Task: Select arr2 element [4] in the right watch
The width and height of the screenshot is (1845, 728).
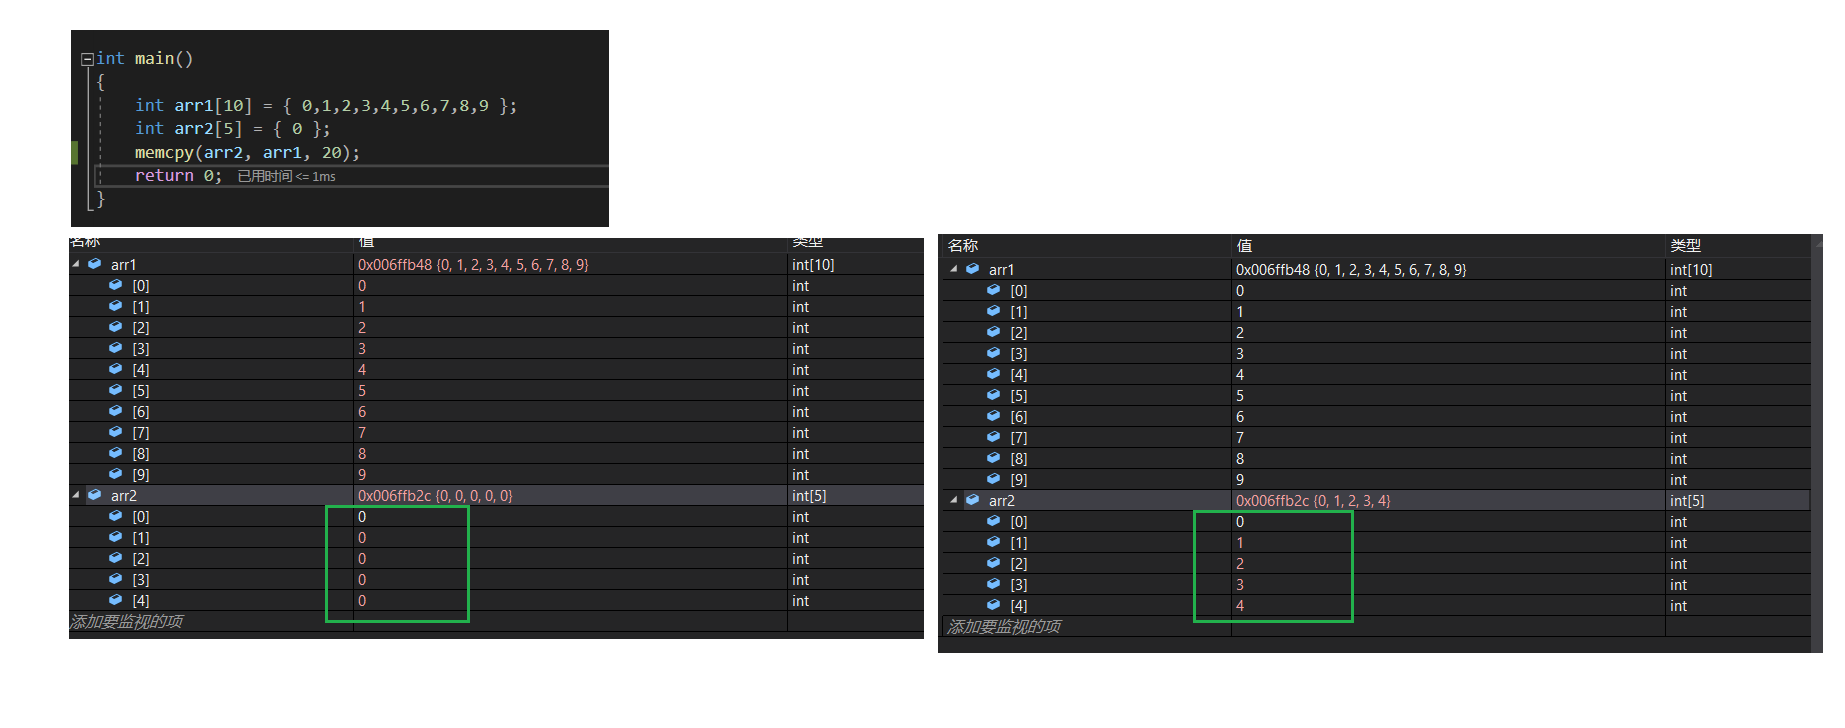Action: [1376, 605]
